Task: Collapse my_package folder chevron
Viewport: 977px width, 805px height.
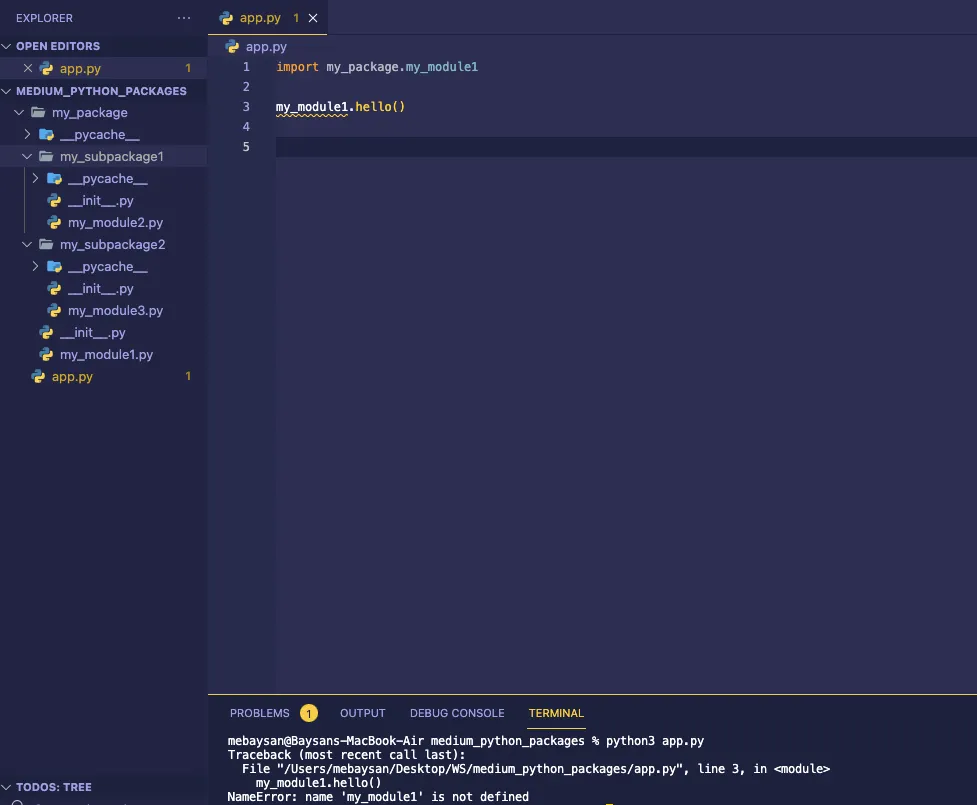Action: (19, 112)
